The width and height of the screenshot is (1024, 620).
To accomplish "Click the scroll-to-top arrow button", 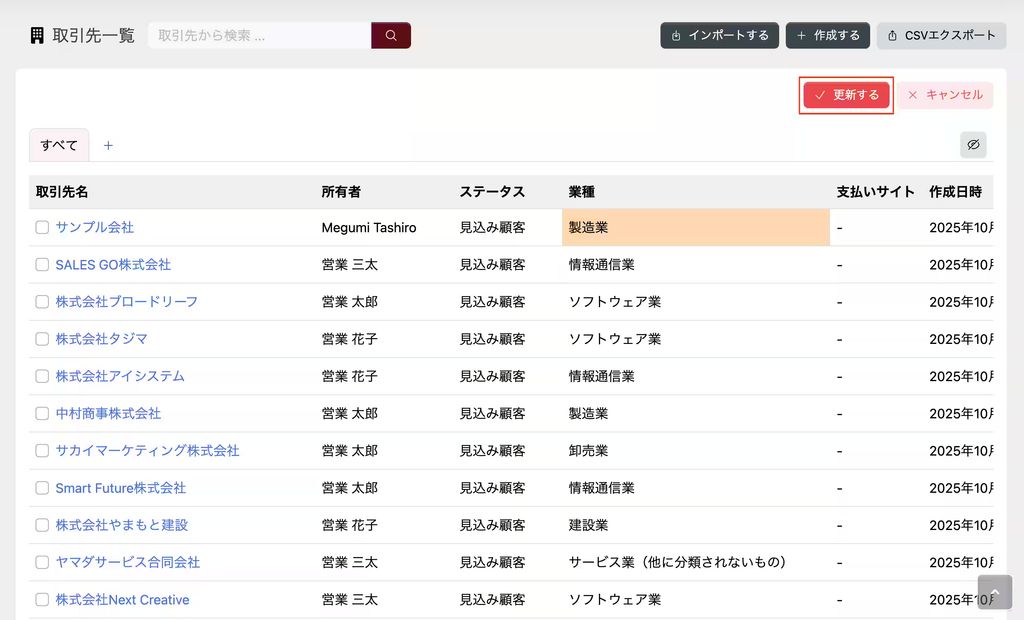I will point(995,592).
